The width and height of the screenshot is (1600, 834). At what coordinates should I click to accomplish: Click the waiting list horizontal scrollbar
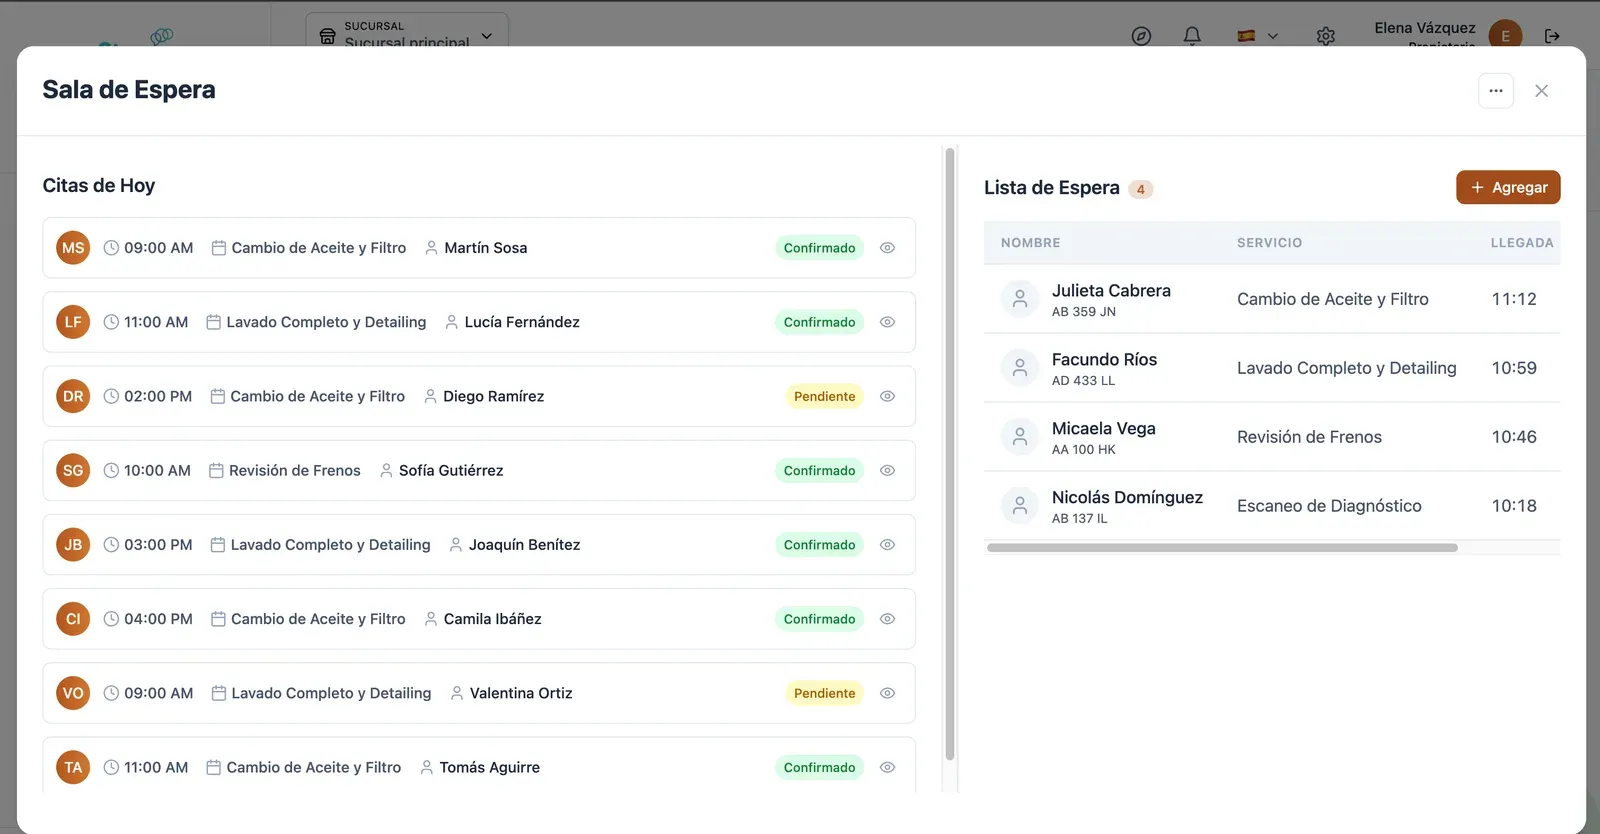point(1222,548)
